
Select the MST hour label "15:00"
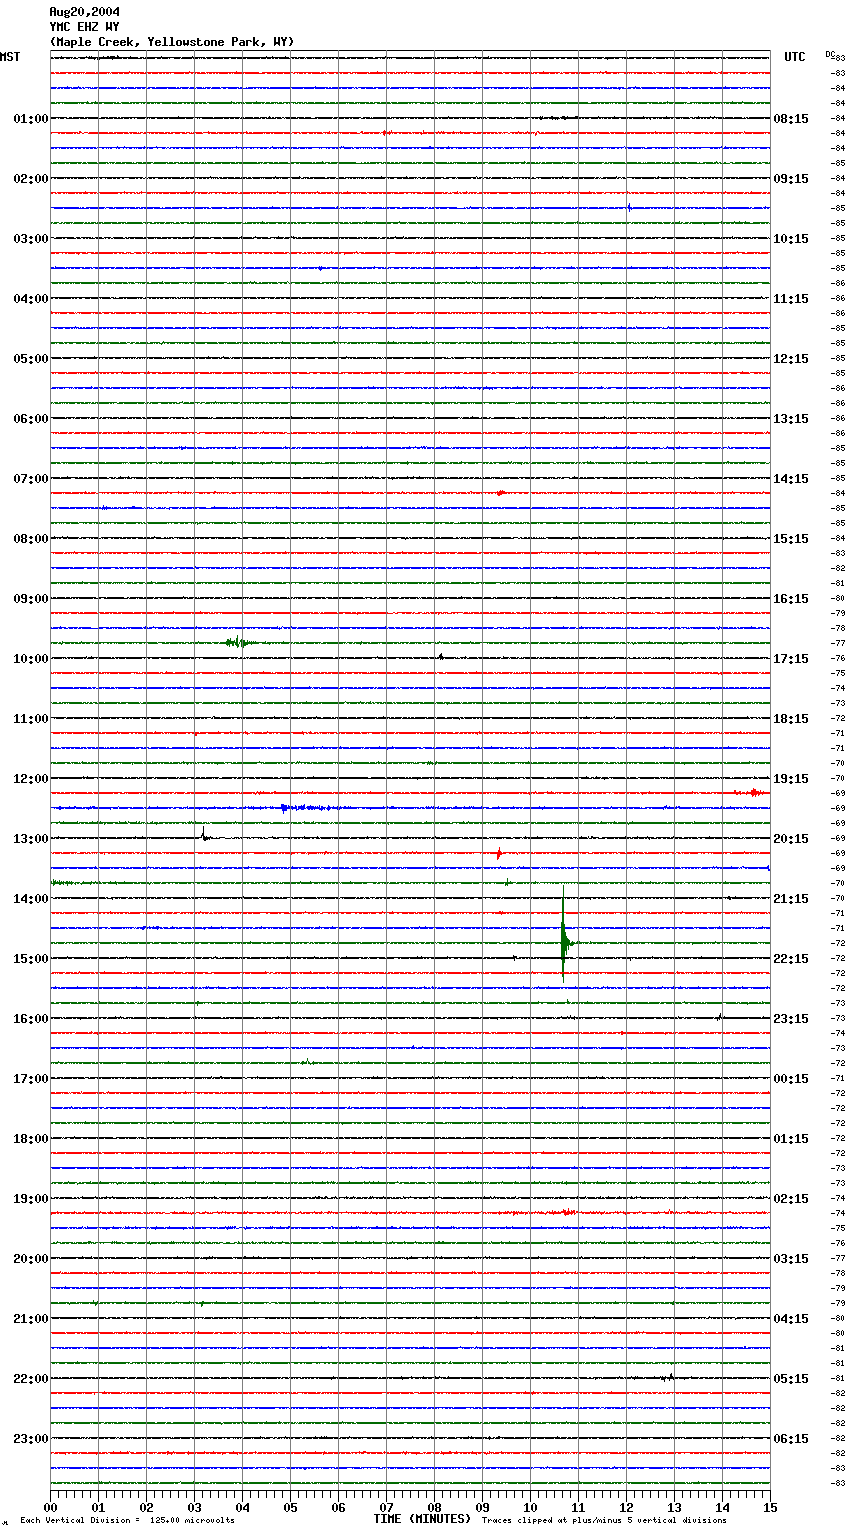coord(30,959)
